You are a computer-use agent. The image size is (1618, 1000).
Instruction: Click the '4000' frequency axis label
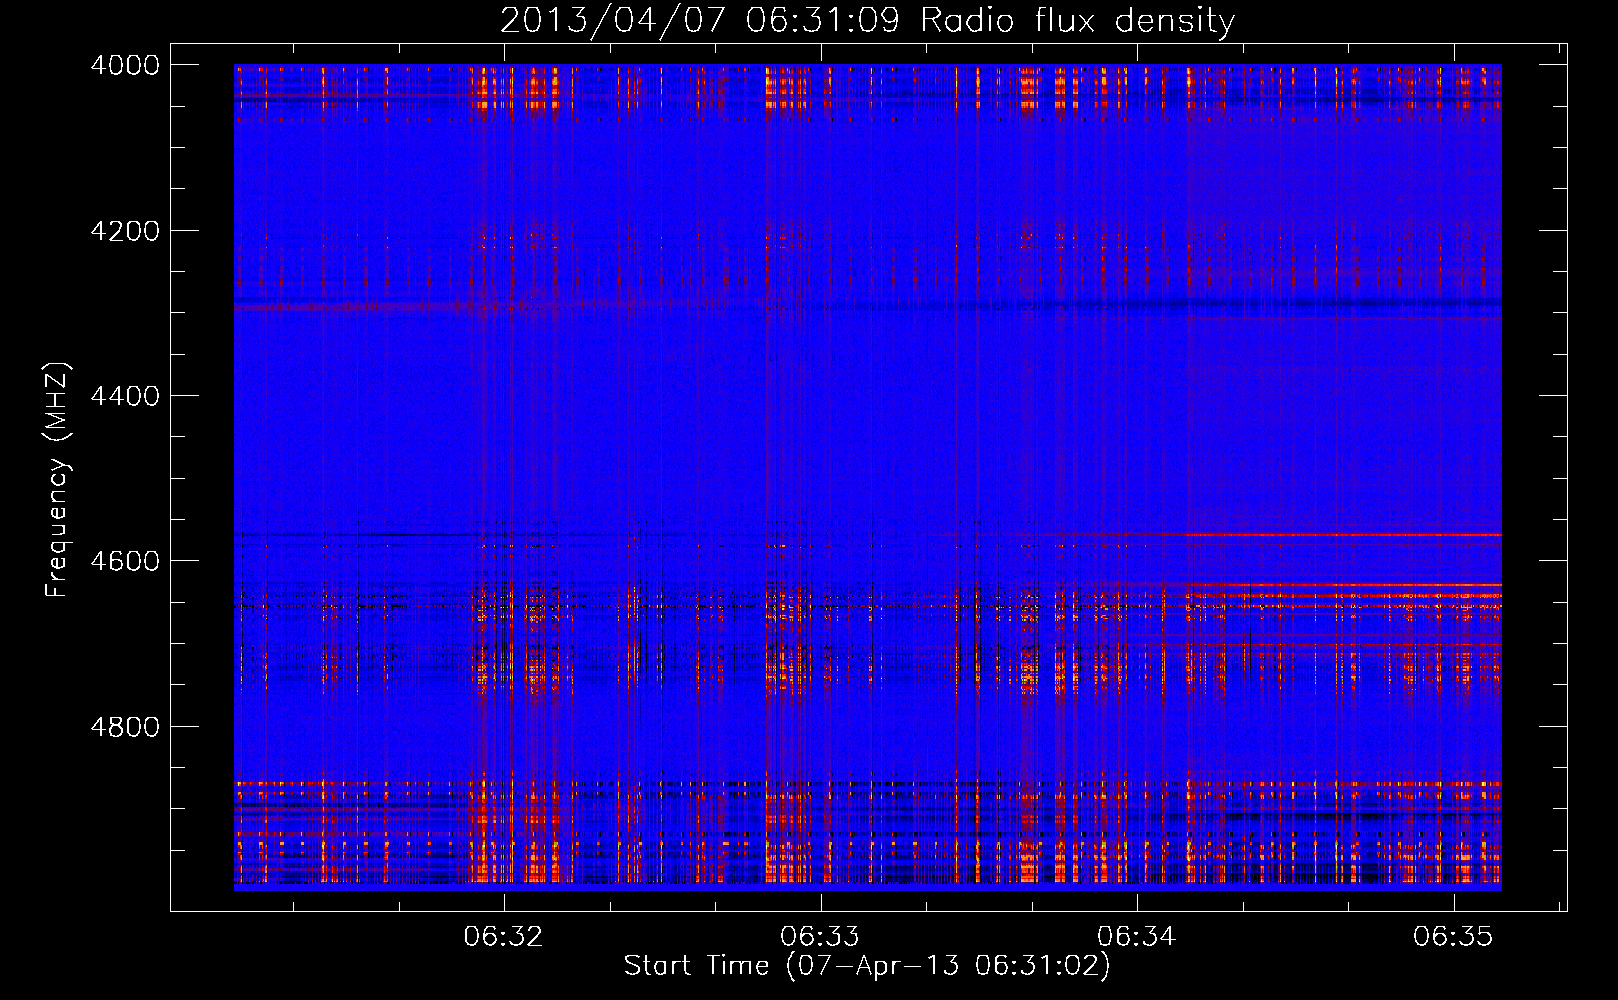[125, 65]
